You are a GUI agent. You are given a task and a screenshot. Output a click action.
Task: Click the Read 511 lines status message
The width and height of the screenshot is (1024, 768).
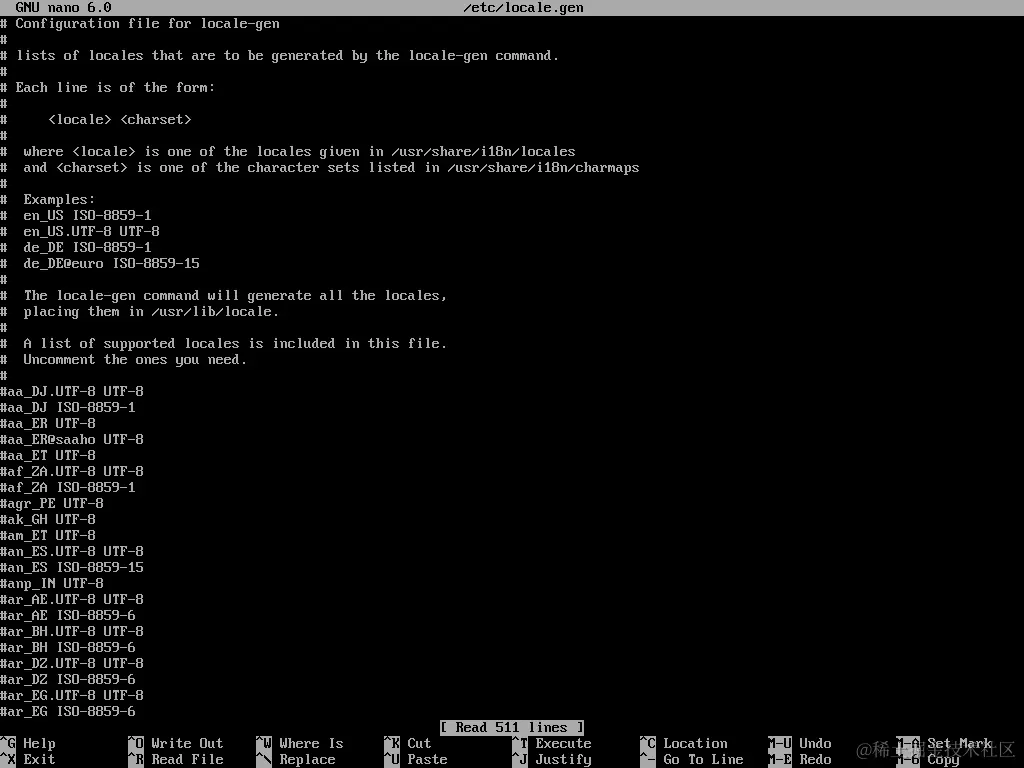tap(511, 727)
